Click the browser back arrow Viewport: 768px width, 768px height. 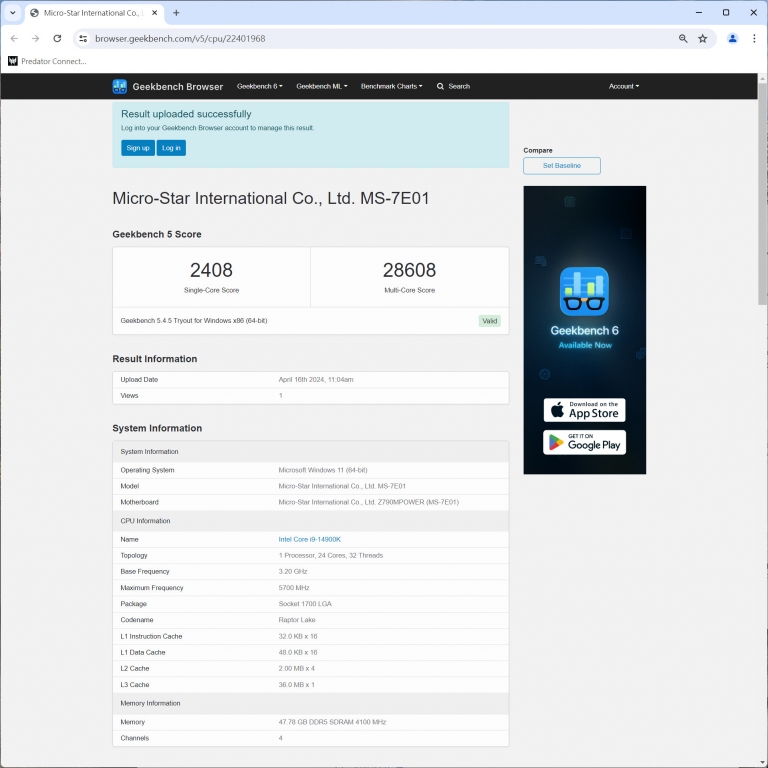pos(14,39)
